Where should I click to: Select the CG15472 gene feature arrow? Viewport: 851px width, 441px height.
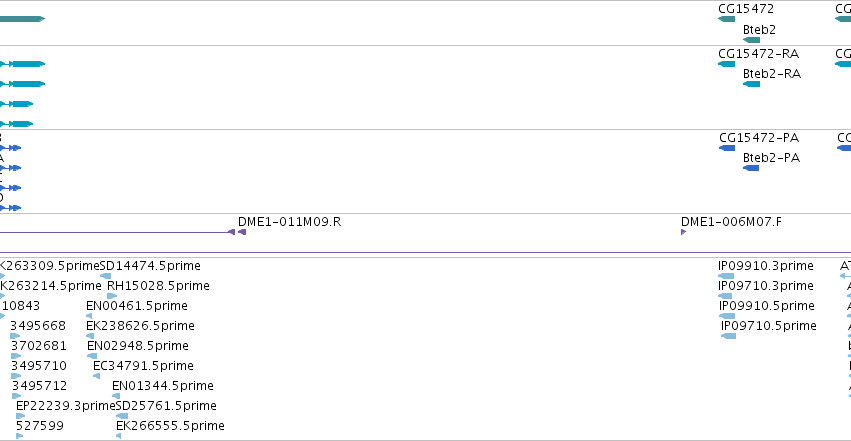726,19
